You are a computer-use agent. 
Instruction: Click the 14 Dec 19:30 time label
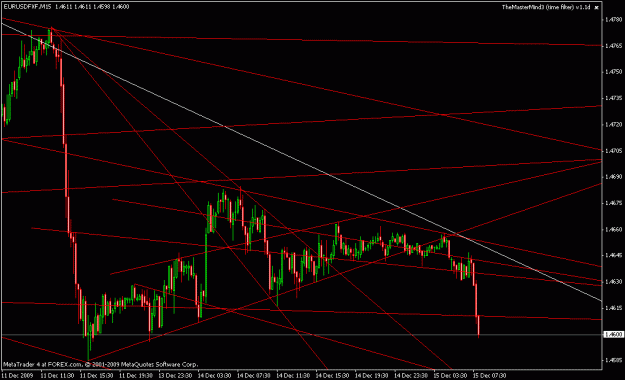tap(371, 376)
